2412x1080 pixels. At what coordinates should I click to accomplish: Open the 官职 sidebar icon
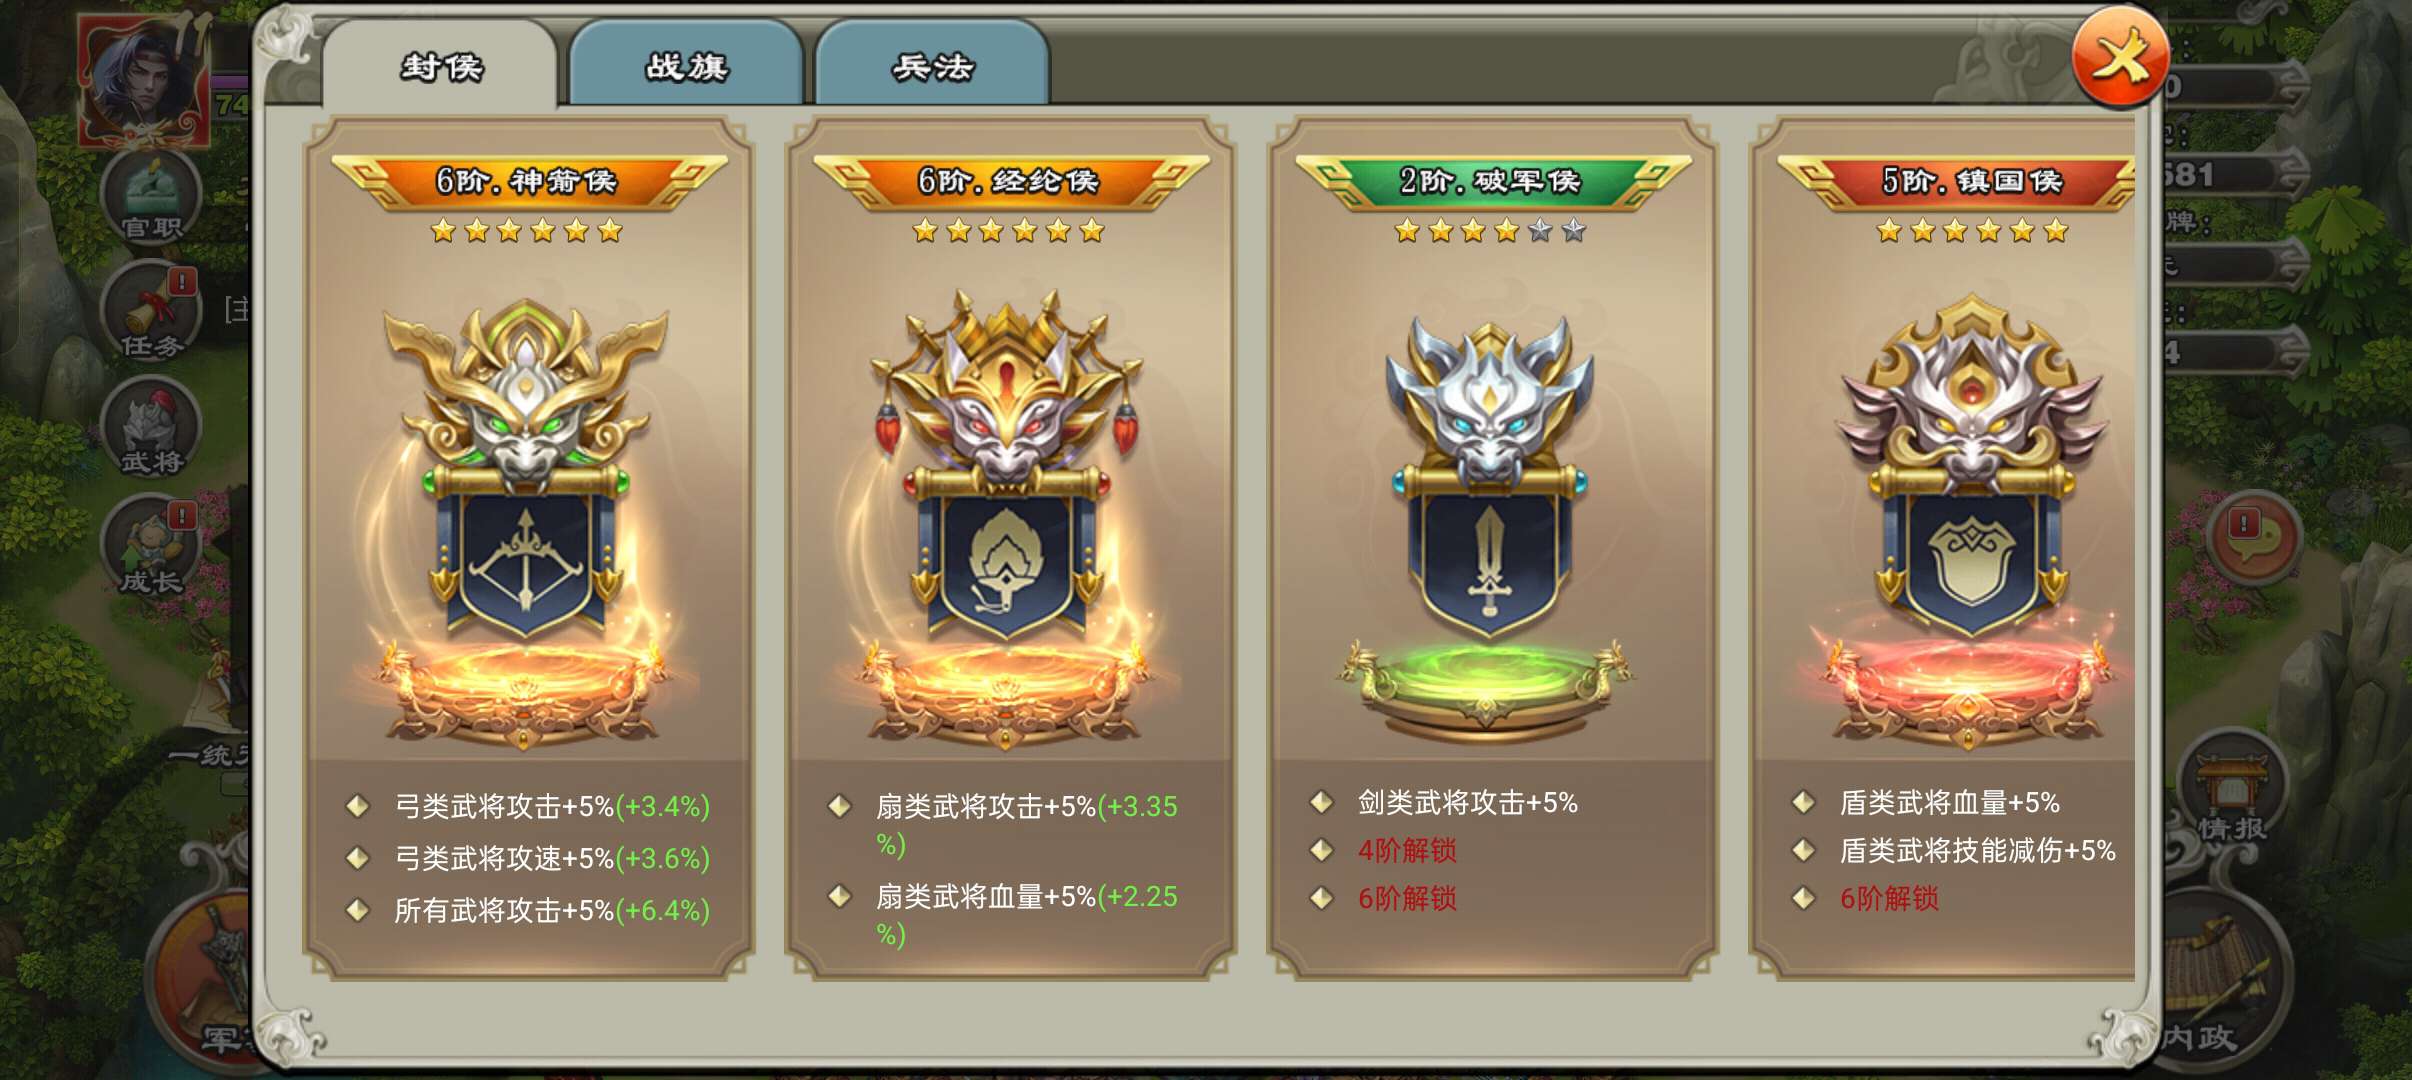152,197
